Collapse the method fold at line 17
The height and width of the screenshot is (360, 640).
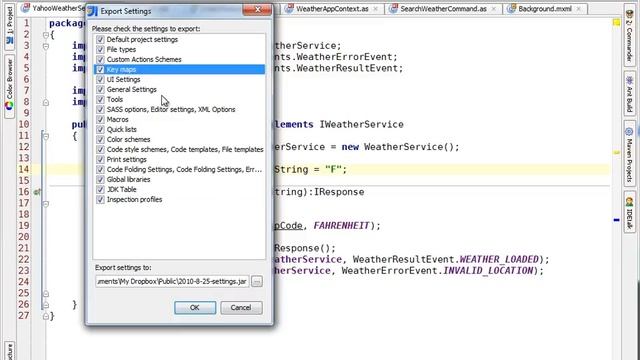[46, 203]
